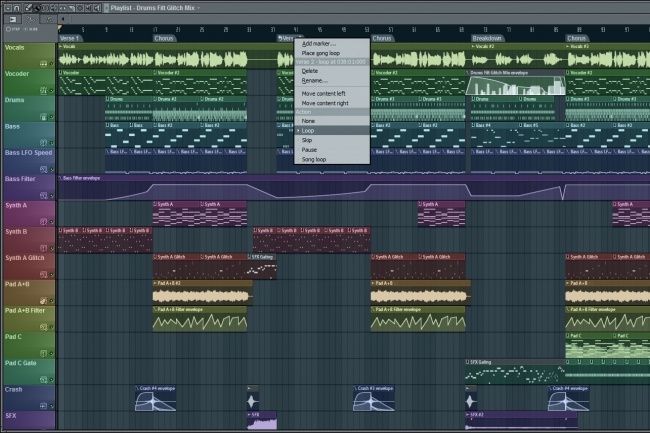Jump to the Verse 1 marker
650x433 pixels.
[x=70, y=38]
